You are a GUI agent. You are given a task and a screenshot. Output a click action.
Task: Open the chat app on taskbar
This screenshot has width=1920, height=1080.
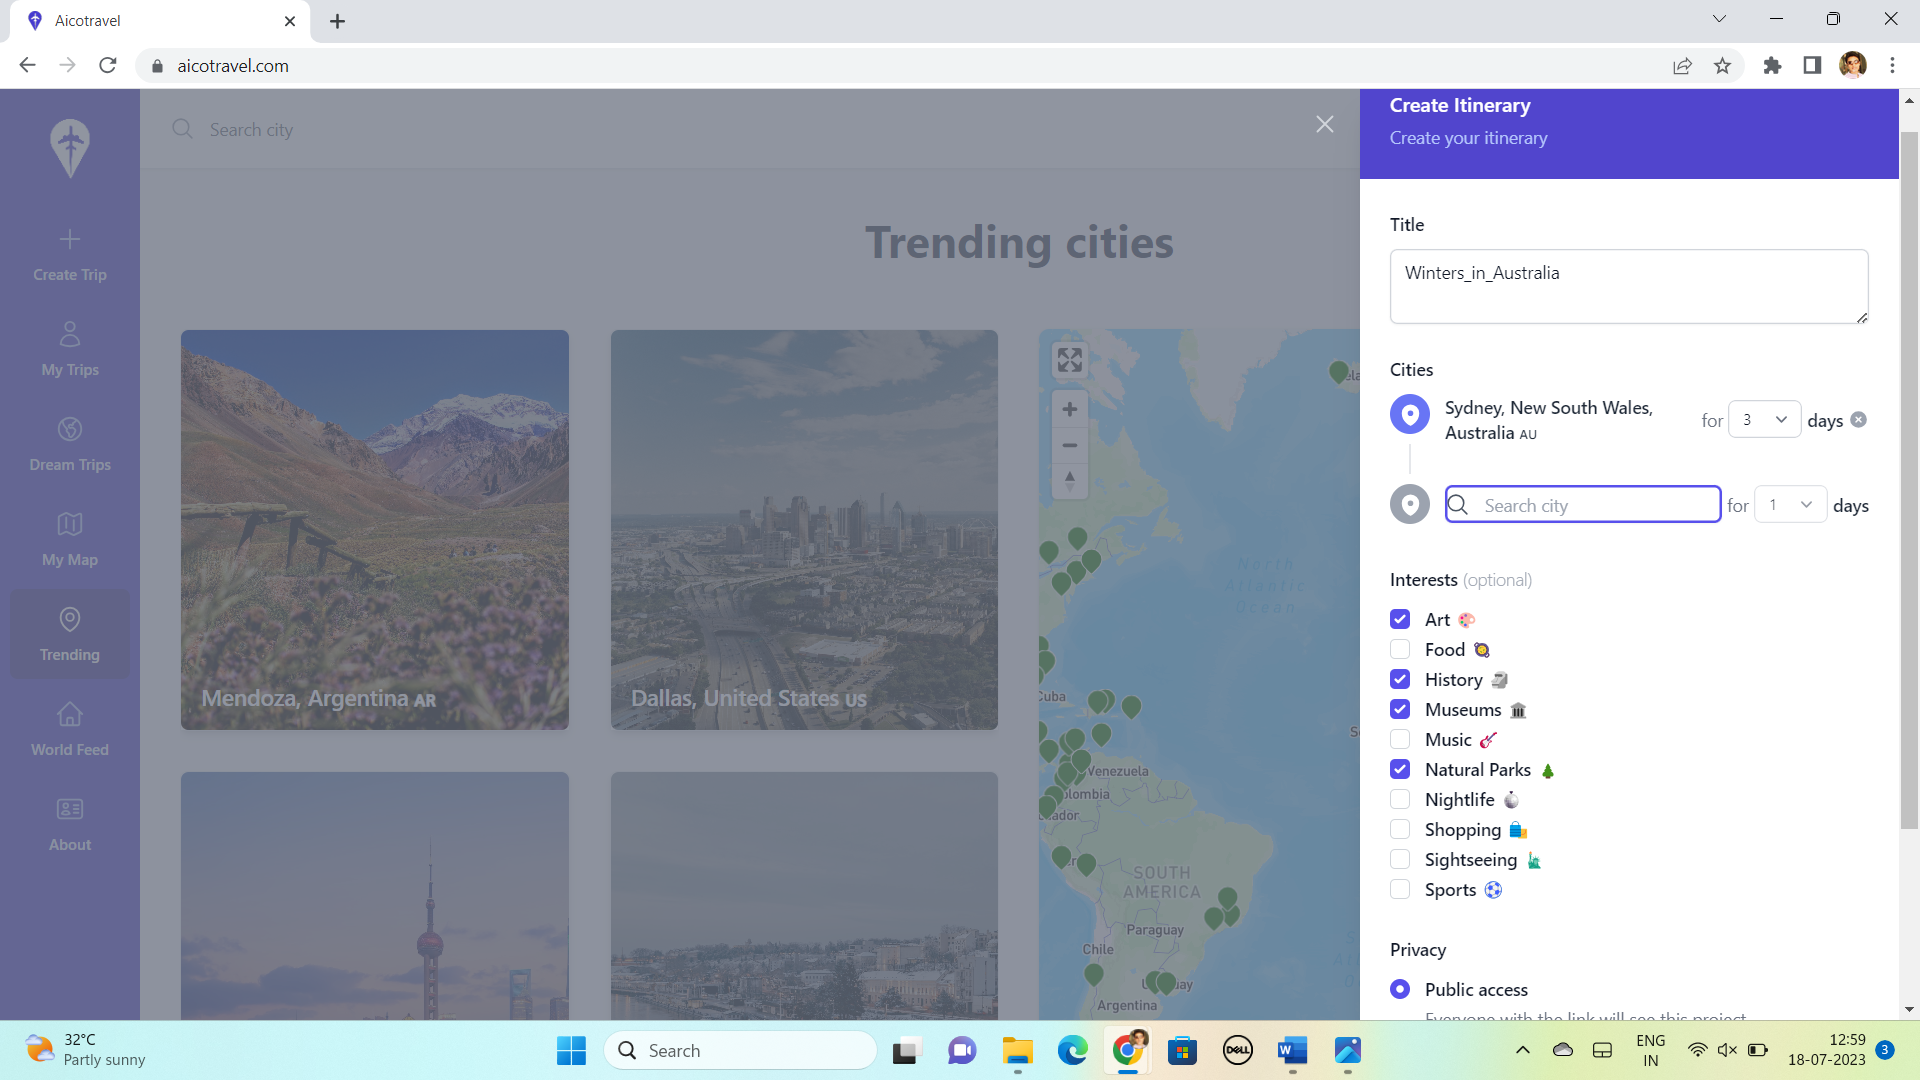[962, 1051]
